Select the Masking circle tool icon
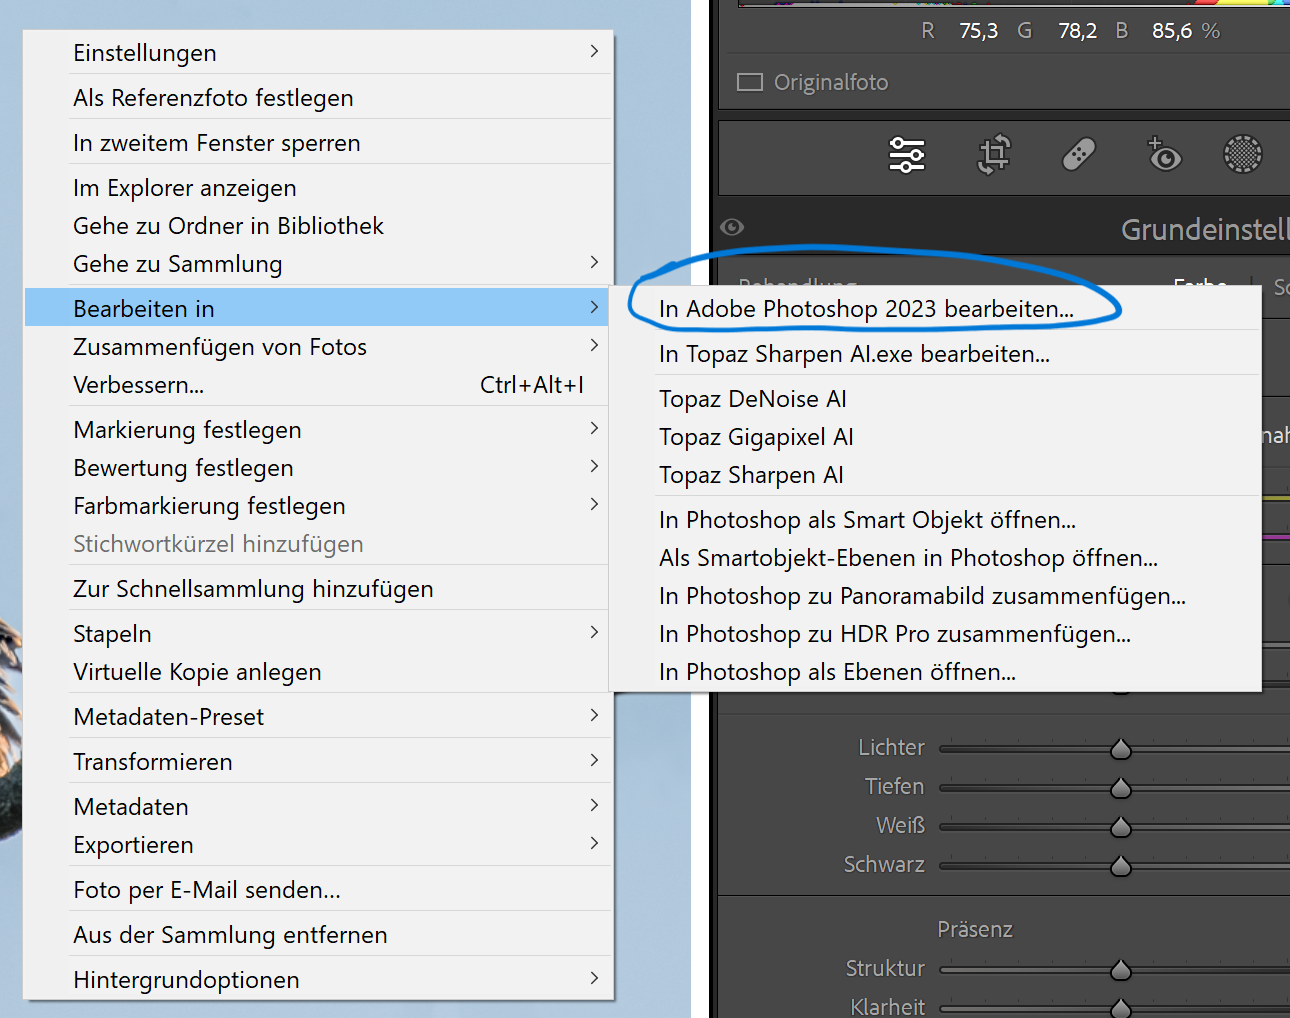This screenshot has height=1018, width=1290. point(1243,154)
